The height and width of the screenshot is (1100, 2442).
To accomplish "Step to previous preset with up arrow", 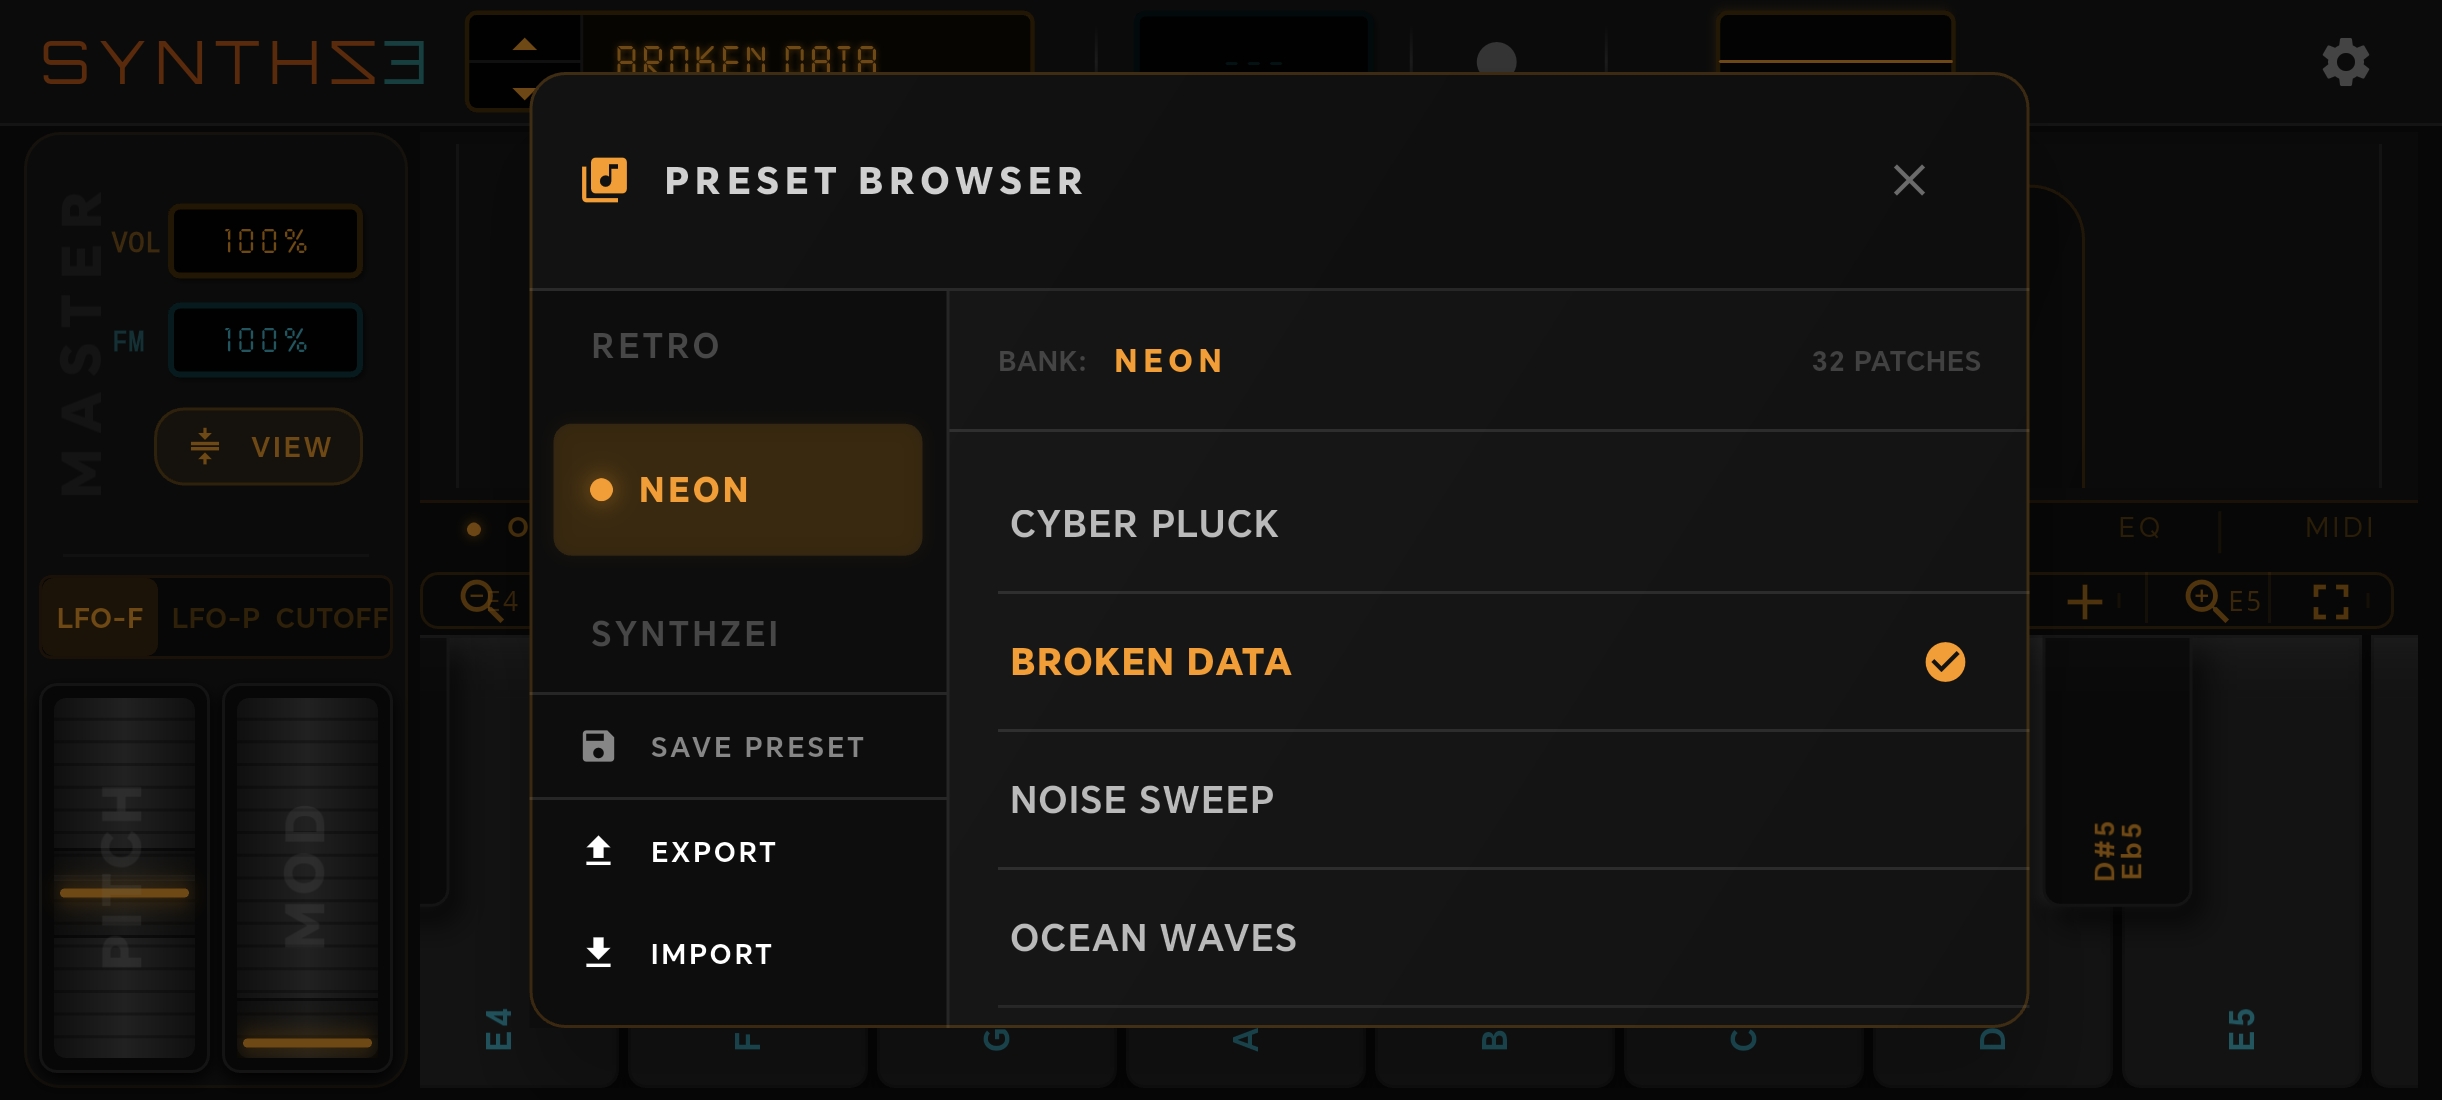I will 524,44.
